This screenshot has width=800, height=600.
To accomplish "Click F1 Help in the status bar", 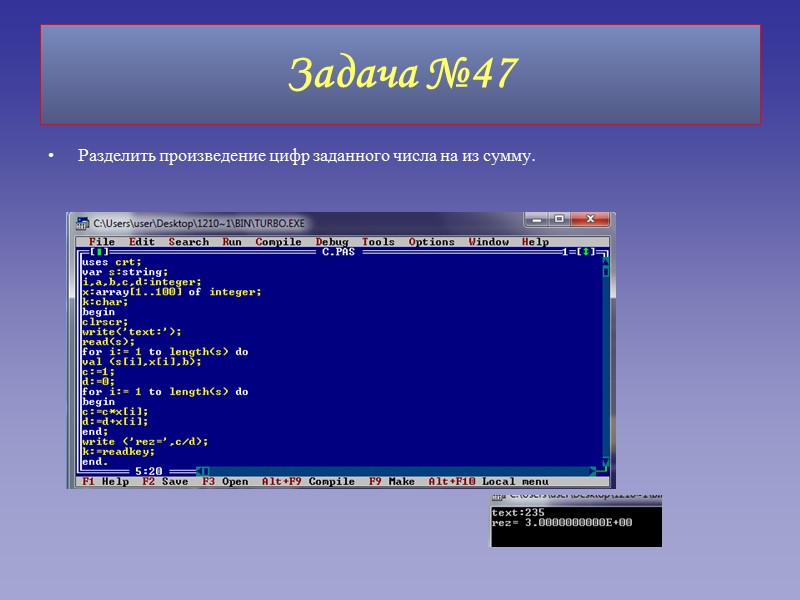I will (x=105, y=481).
